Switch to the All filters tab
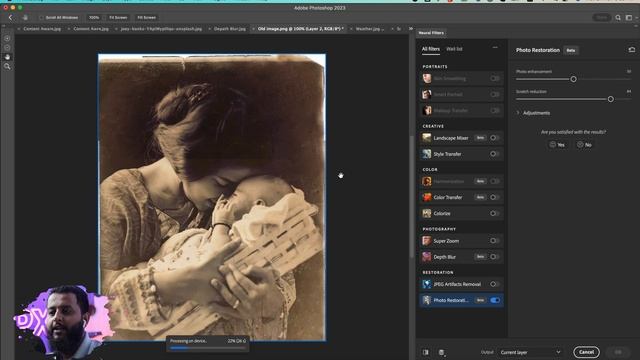The width and height of the screenshot is (640, 360). point(431,49)
